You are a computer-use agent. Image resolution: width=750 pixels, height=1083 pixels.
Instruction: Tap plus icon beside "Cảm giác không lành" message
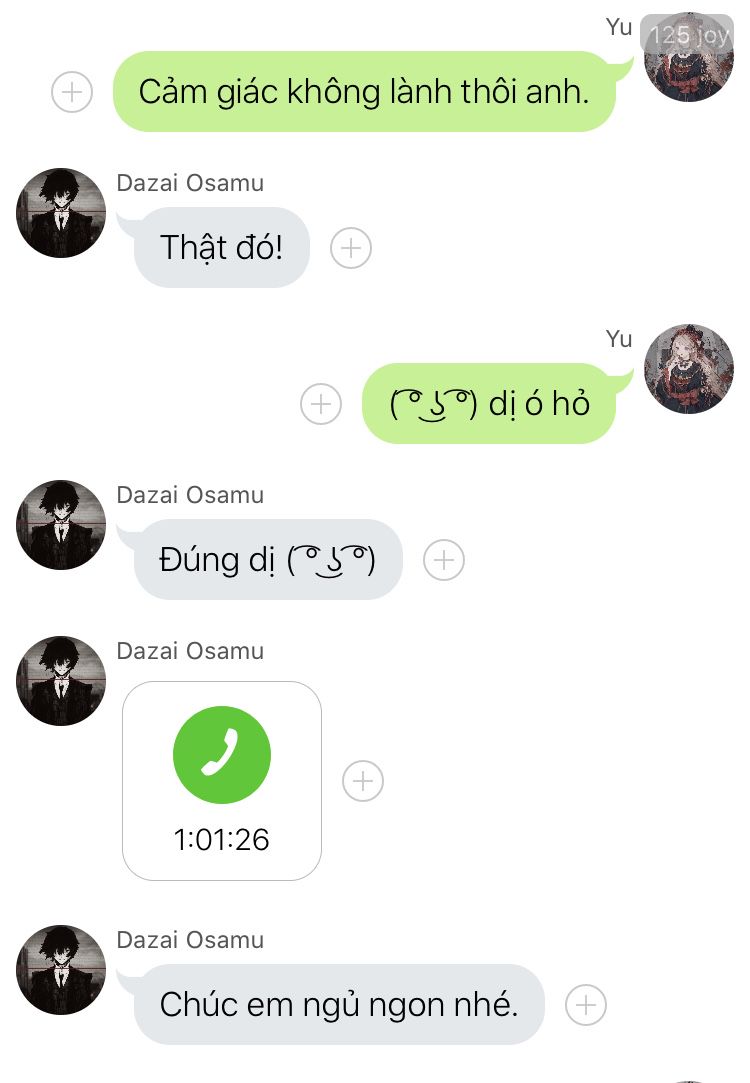[72, 92]
